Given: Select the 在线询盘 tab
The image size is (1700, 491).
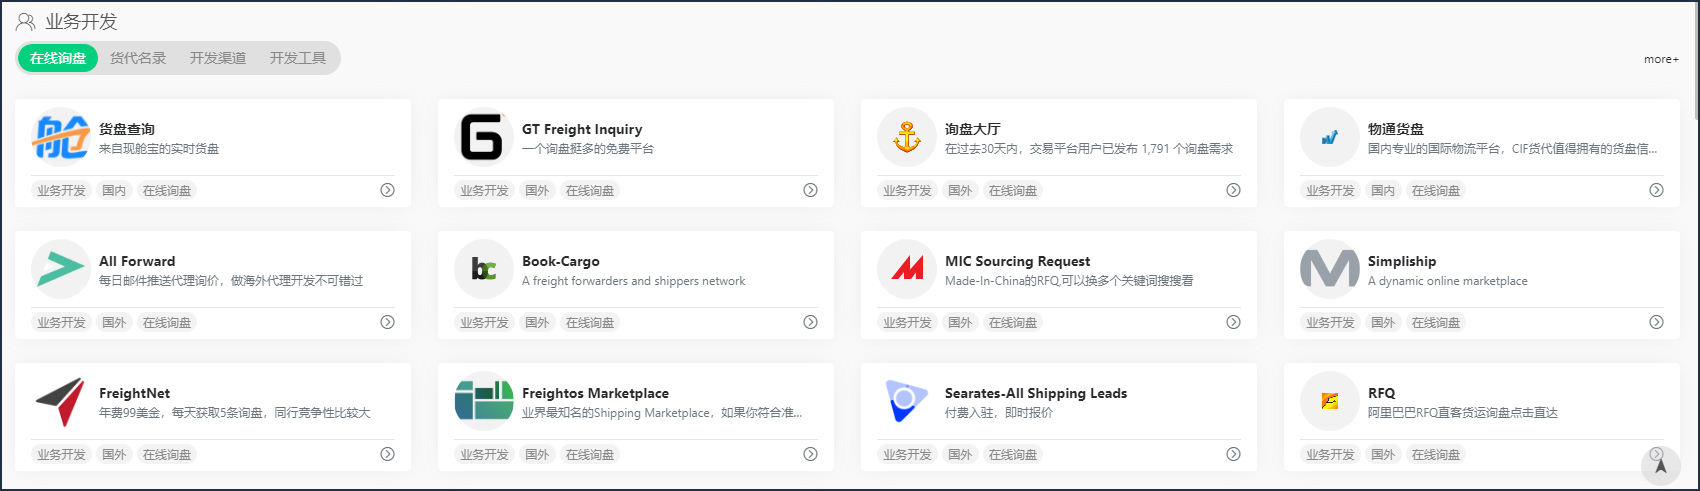Looking at the screenshot, I should pos(58,58).
